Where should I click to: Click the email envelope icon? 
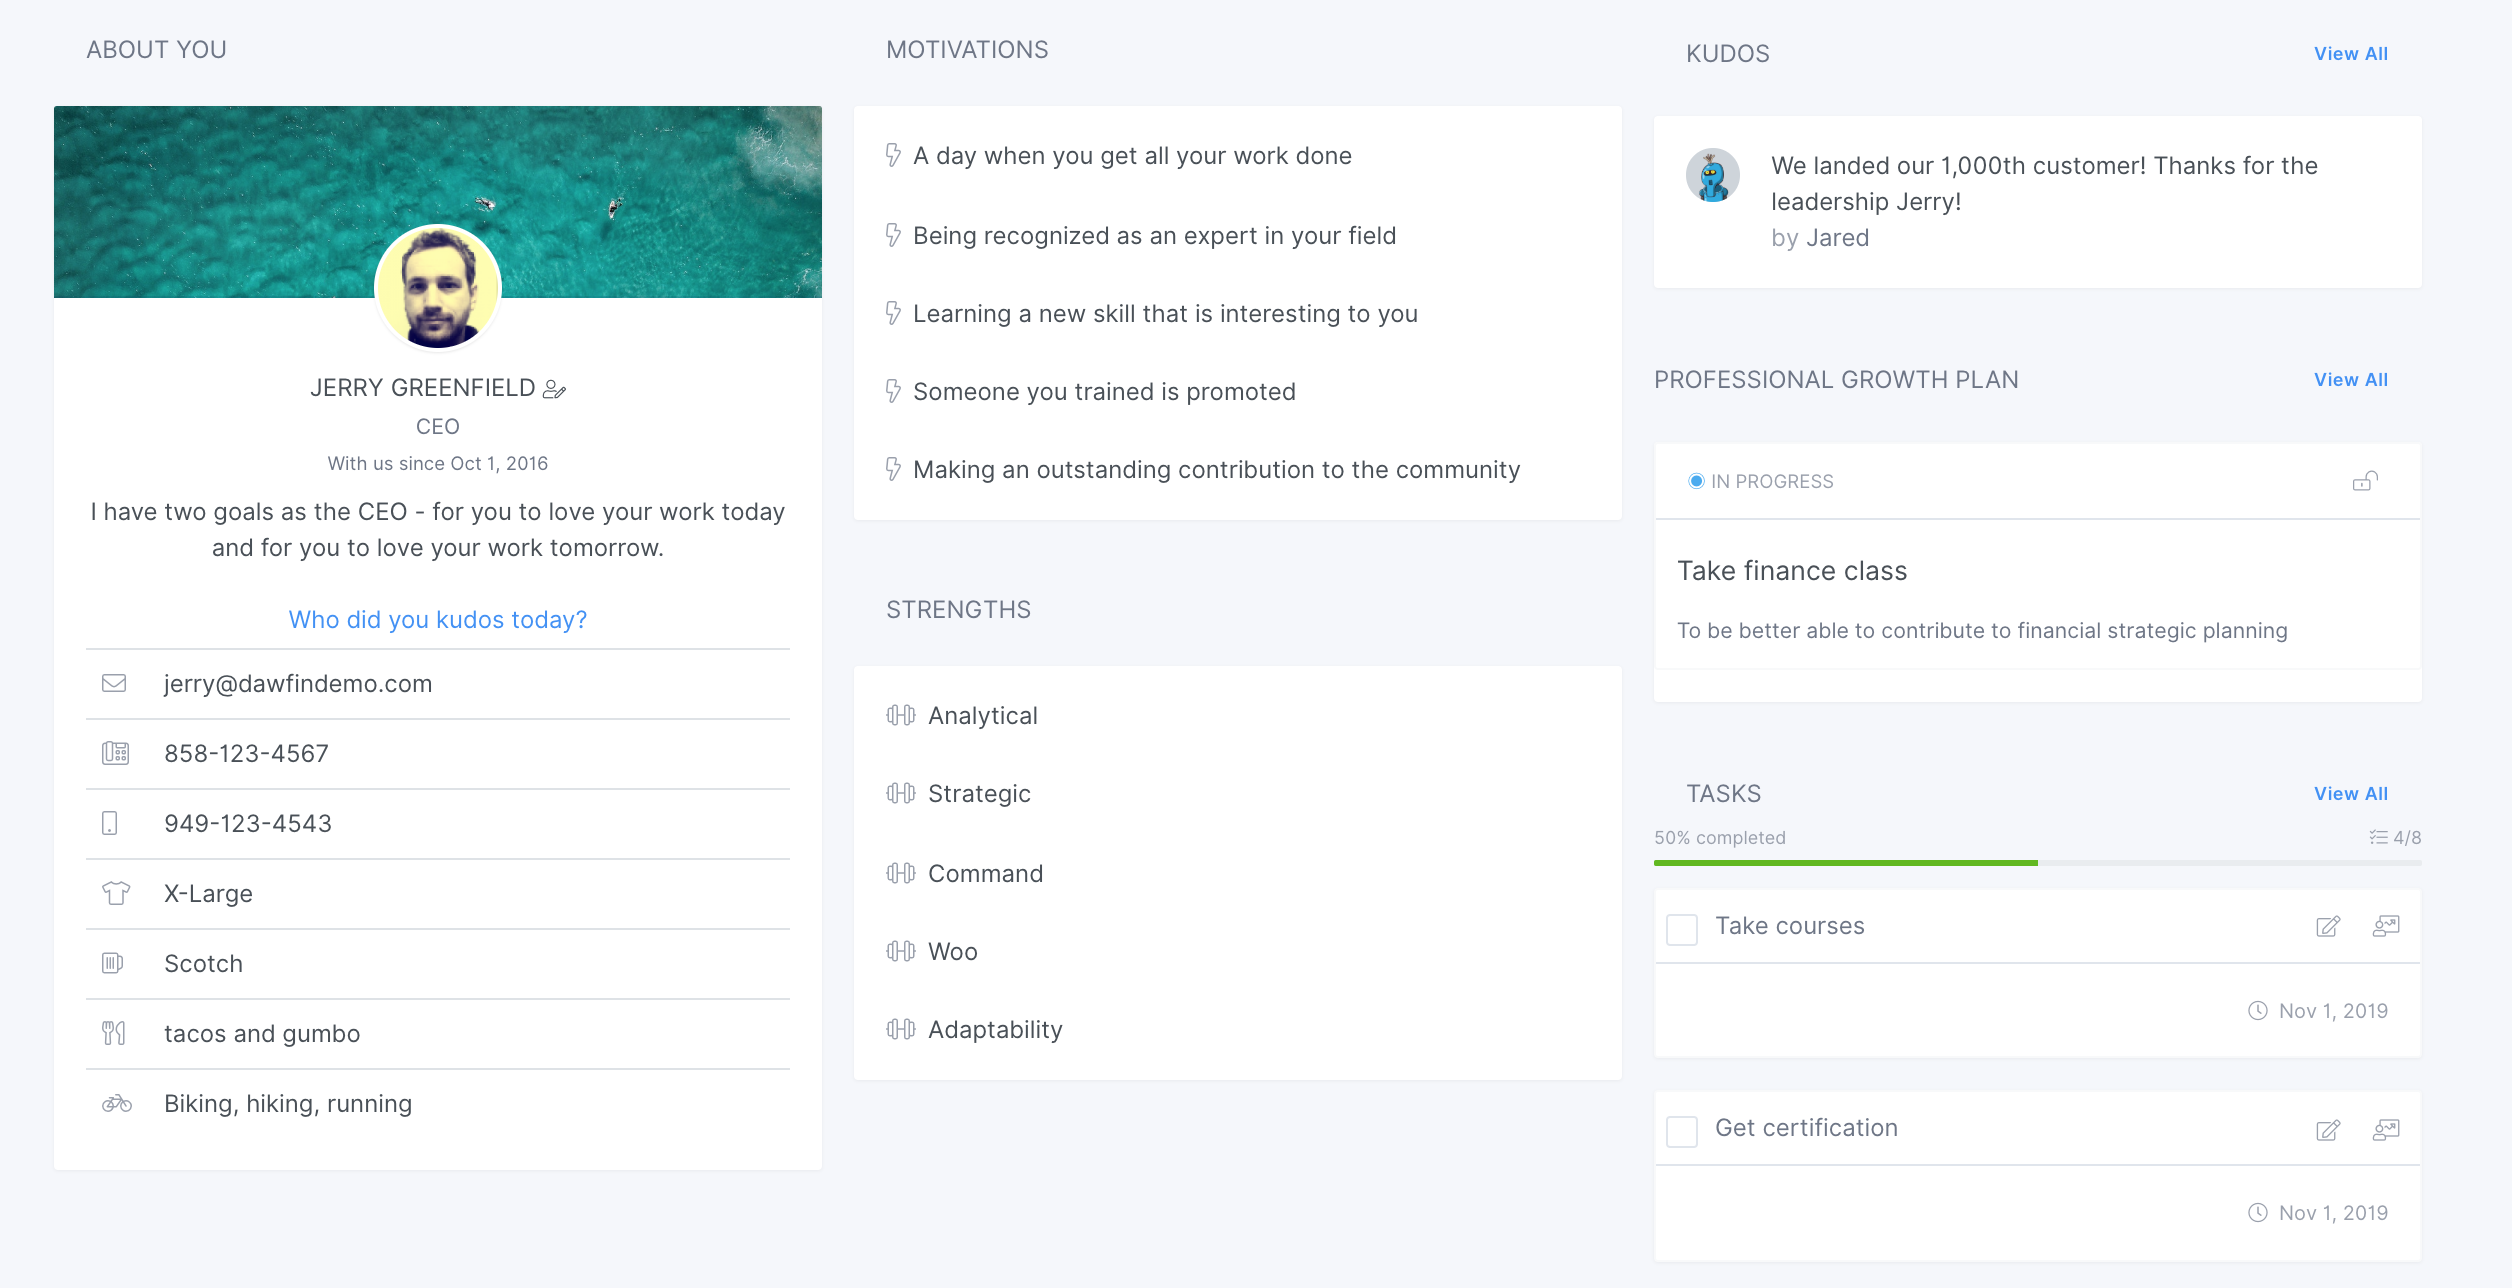coord(114,683)
